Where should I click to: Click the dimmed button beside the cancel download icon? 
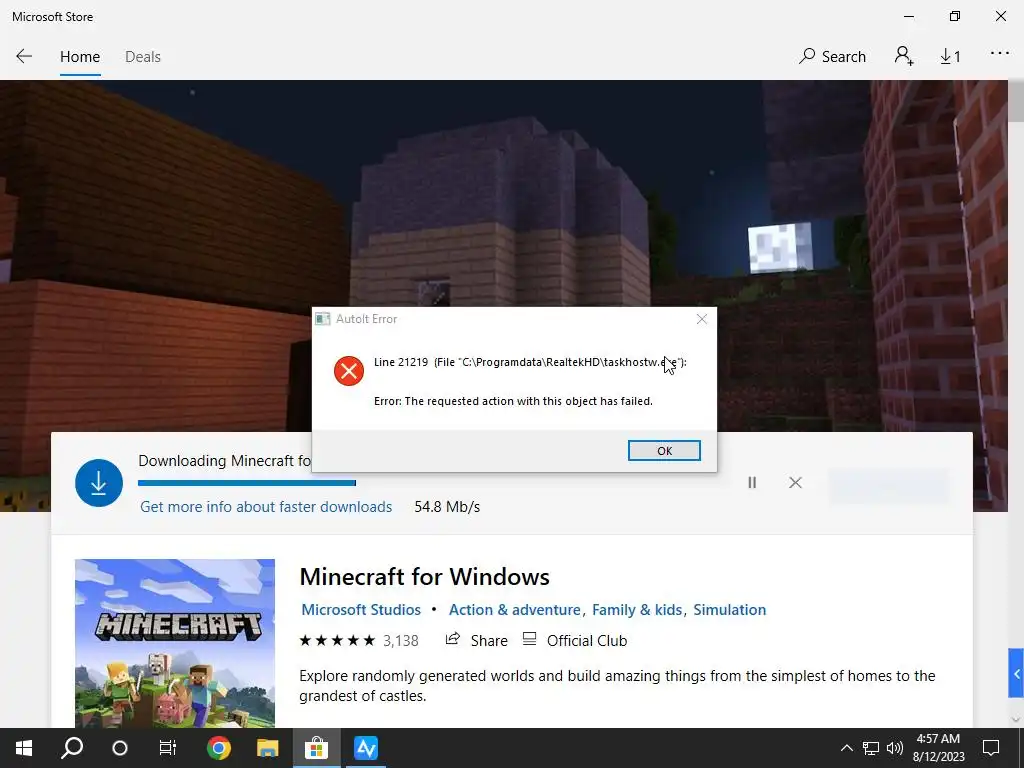pos(889,486)
